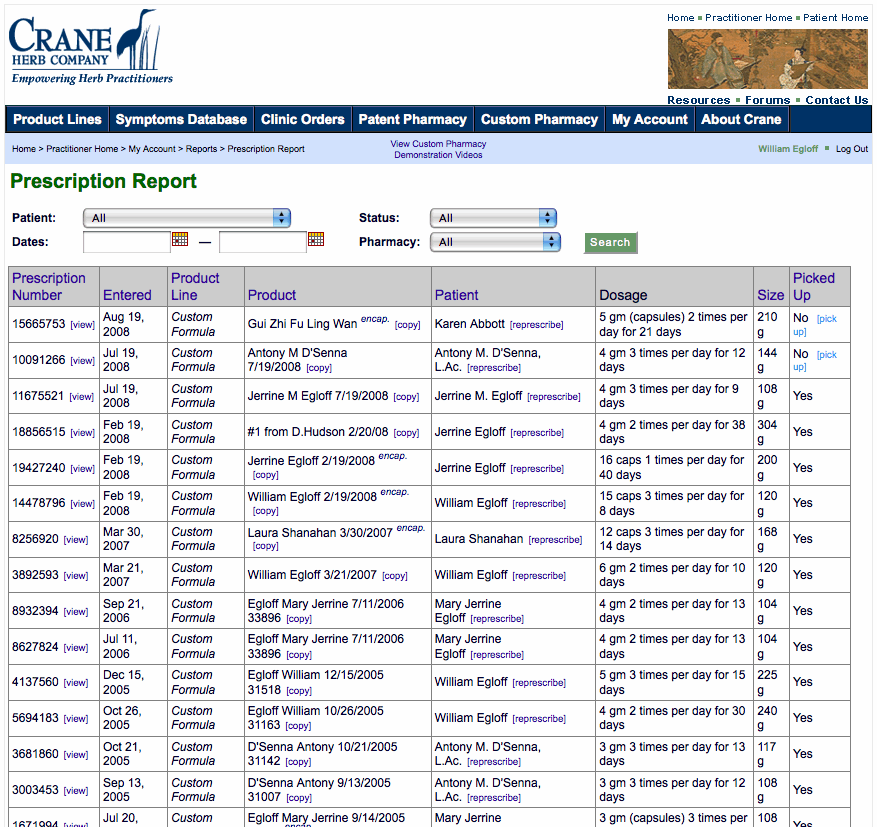Screen dimensions: 877x827
Task: Open View Custom Pharmacy Demonstration Videos link
Action: point(438,149)
